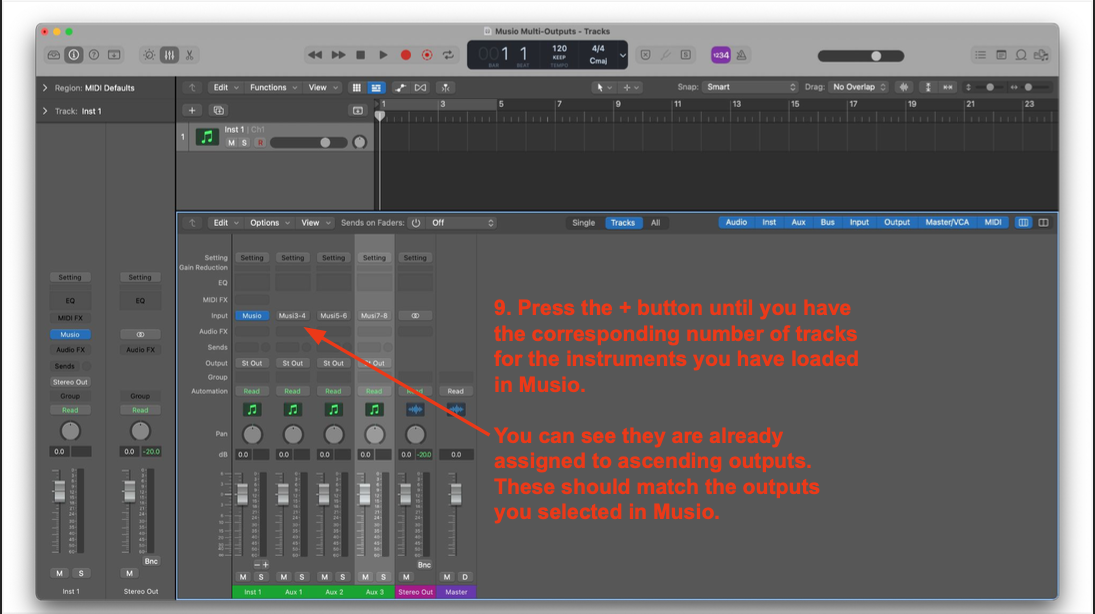Click the Musi3-4 input slot
1095x614 pixels.
click(293, 316)
